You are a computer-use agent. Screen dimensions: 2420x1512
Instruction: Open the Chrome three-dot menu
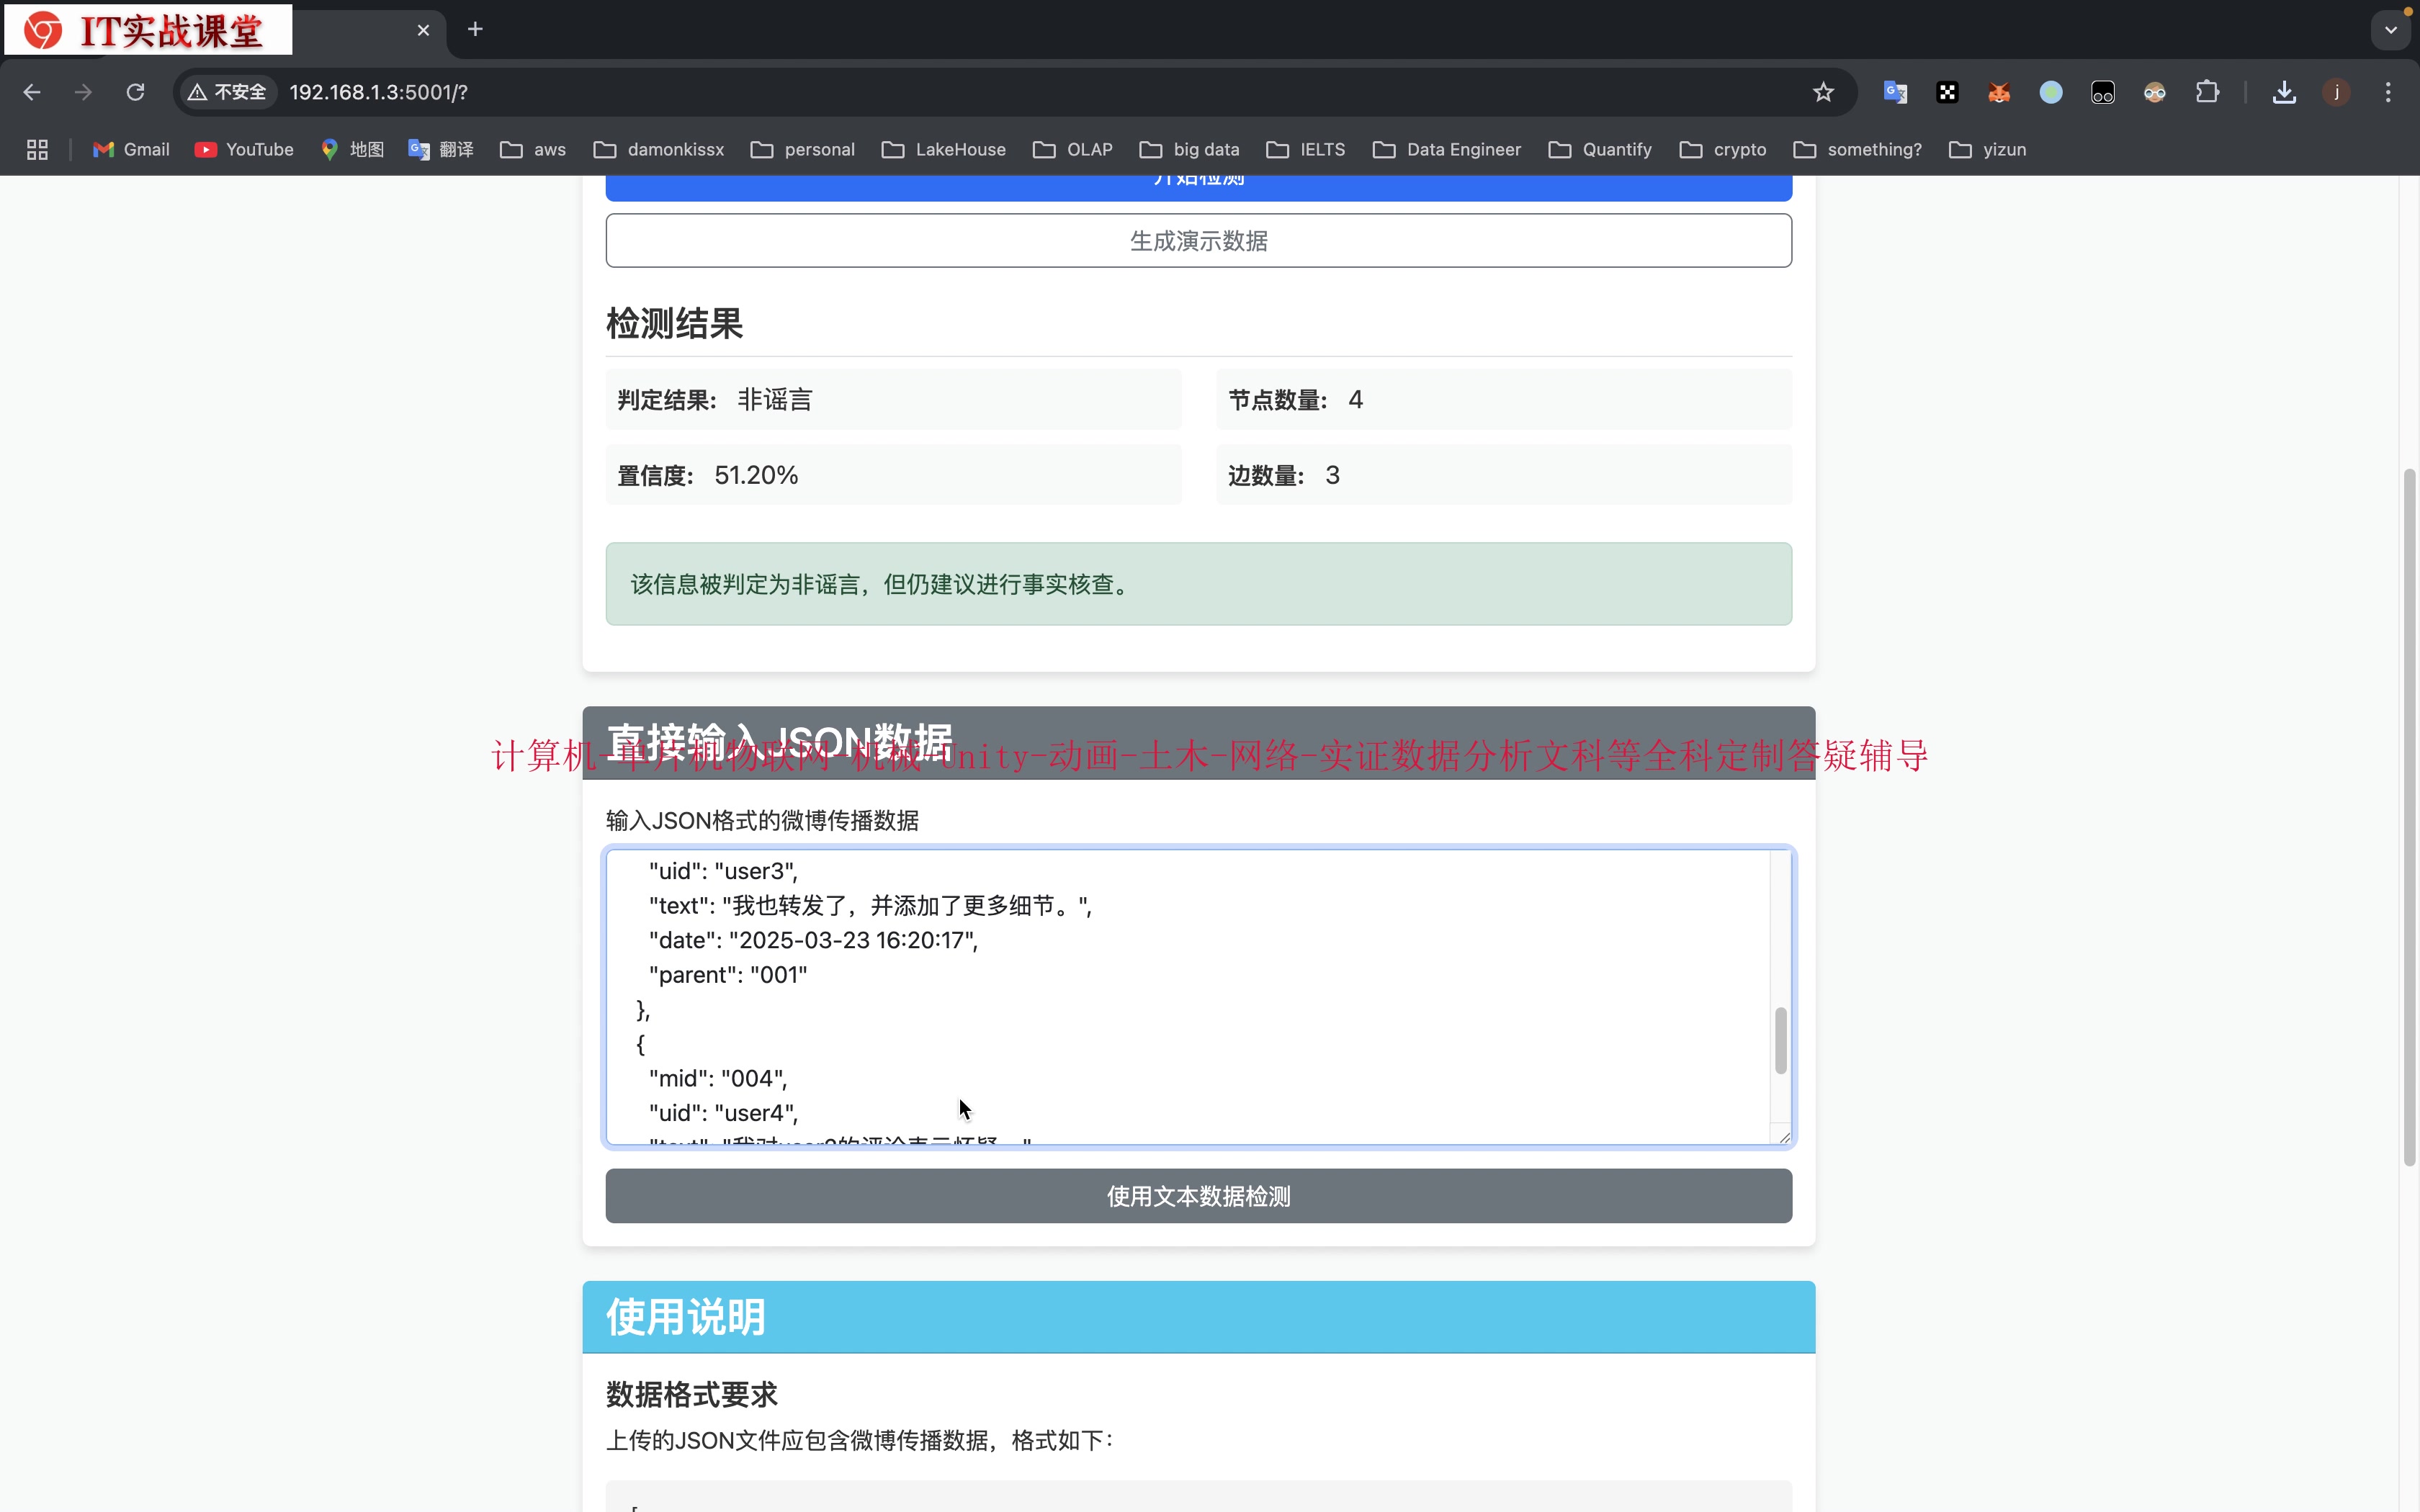point(2388,92)
